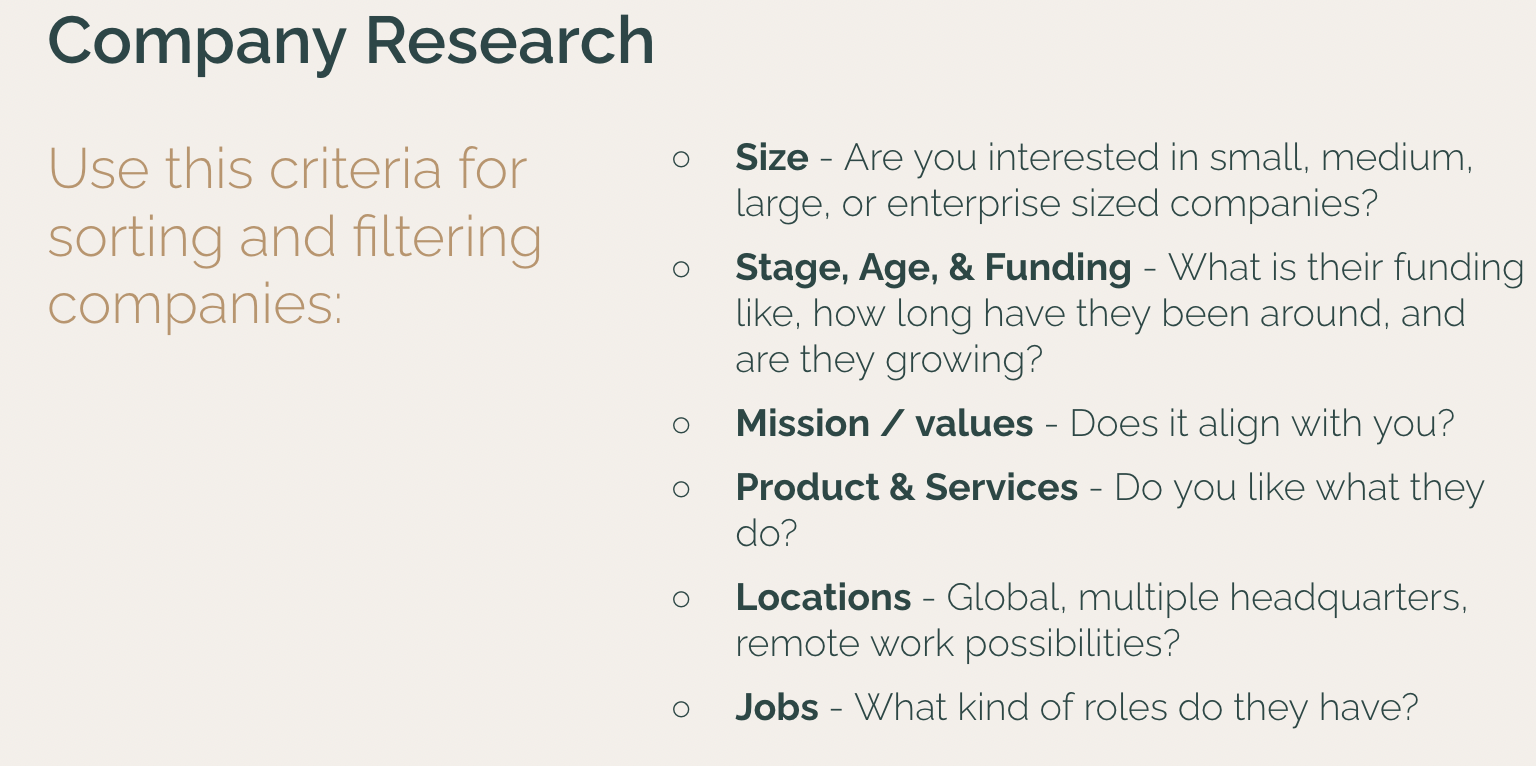Click the bullet circle before "Product & Services"
This screenshot has width=1536, height=766.
(682, 488)
